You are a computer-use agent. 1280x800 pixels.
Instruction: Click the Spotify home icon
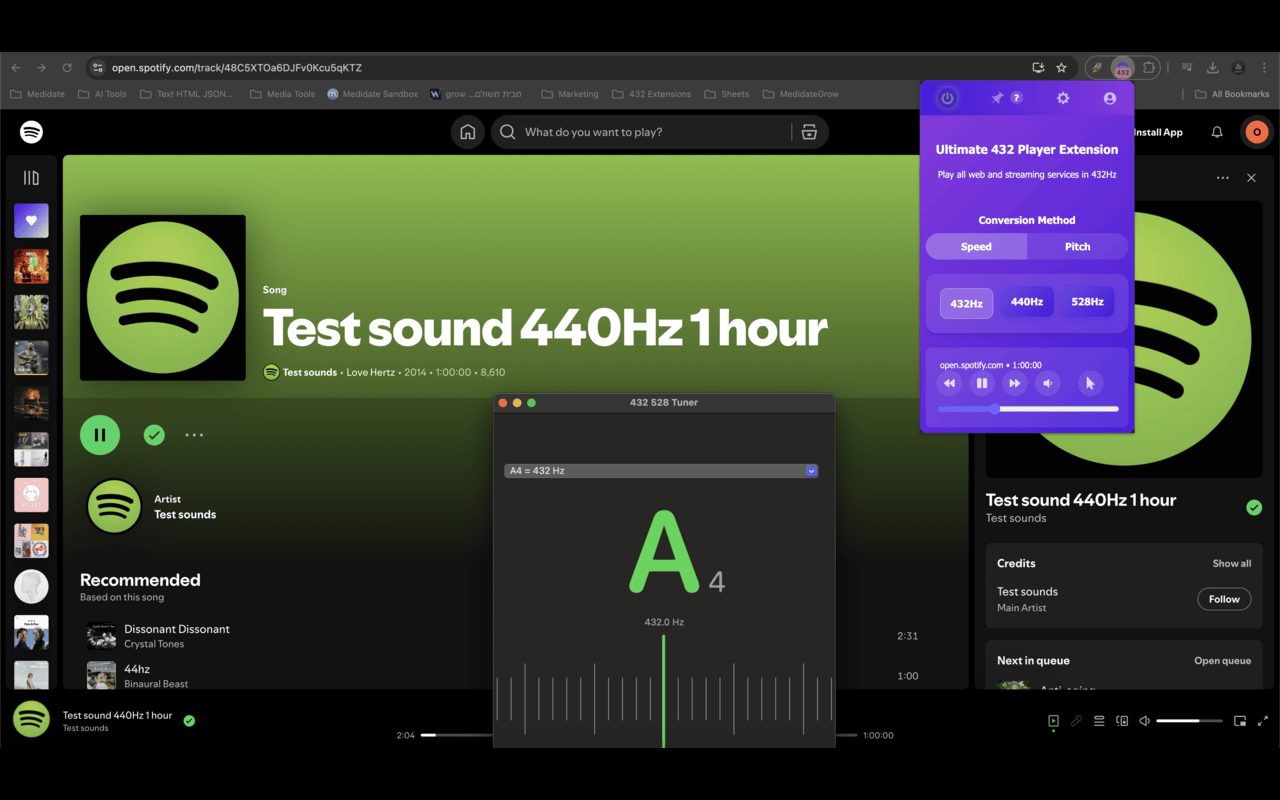pos(467,131)
